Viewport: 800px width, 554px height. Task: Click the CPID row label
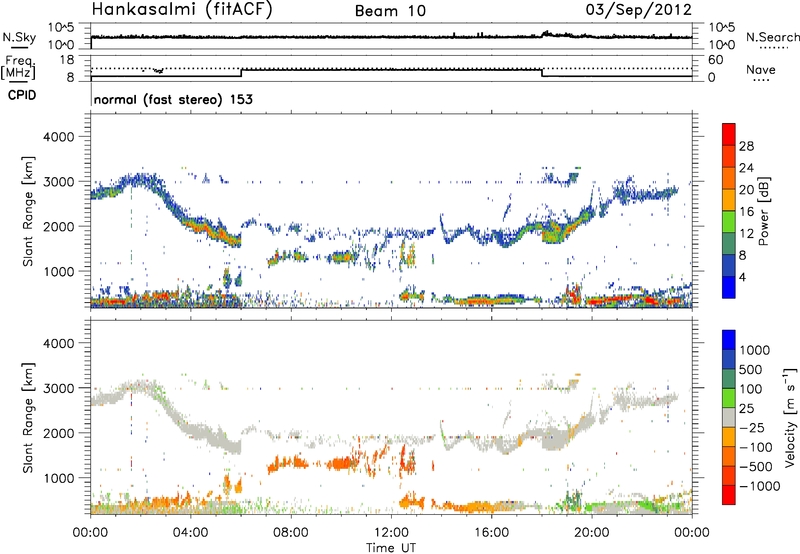[x=22, y=95]
